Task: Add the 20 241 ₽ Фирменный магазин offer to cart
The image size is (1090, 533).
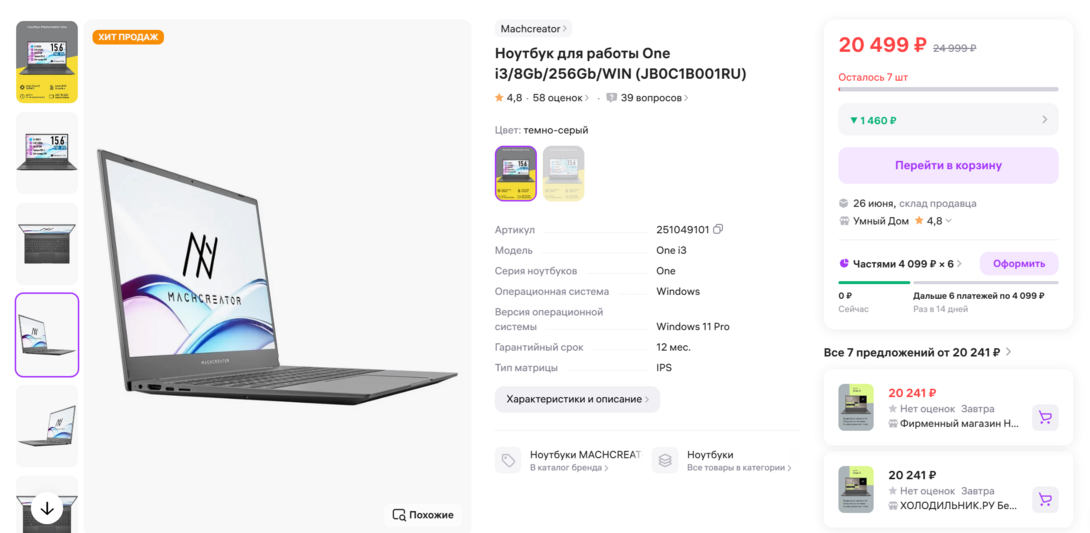Action: click(1045, 418)
